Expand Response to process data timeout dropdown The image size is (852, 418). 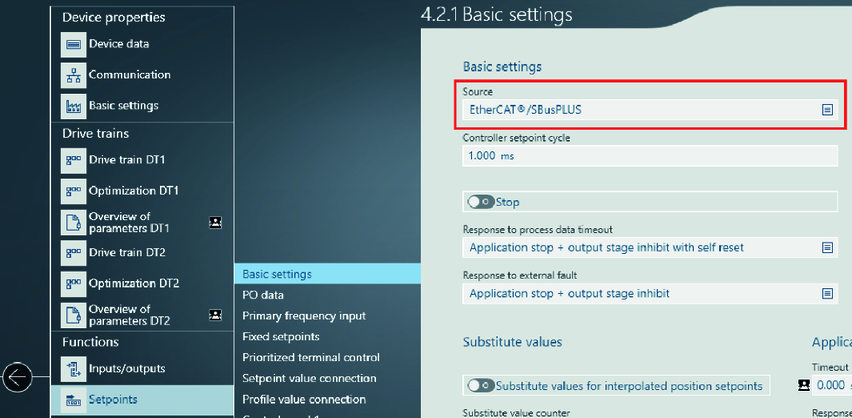(x=827, y=247)
